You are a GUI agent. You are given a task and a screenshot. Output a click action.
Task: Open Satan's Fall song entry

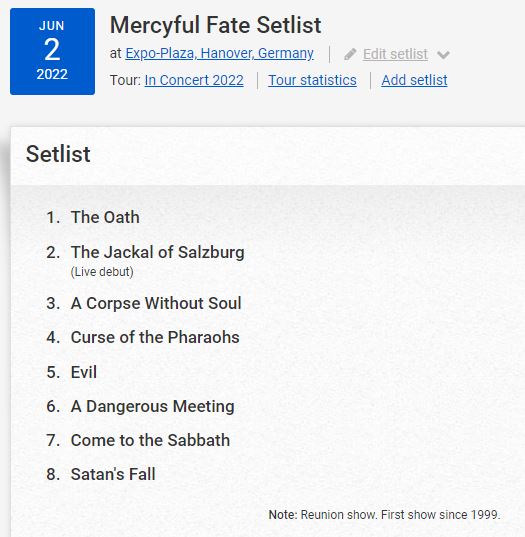pyautogui.click(x=113, y=474)
